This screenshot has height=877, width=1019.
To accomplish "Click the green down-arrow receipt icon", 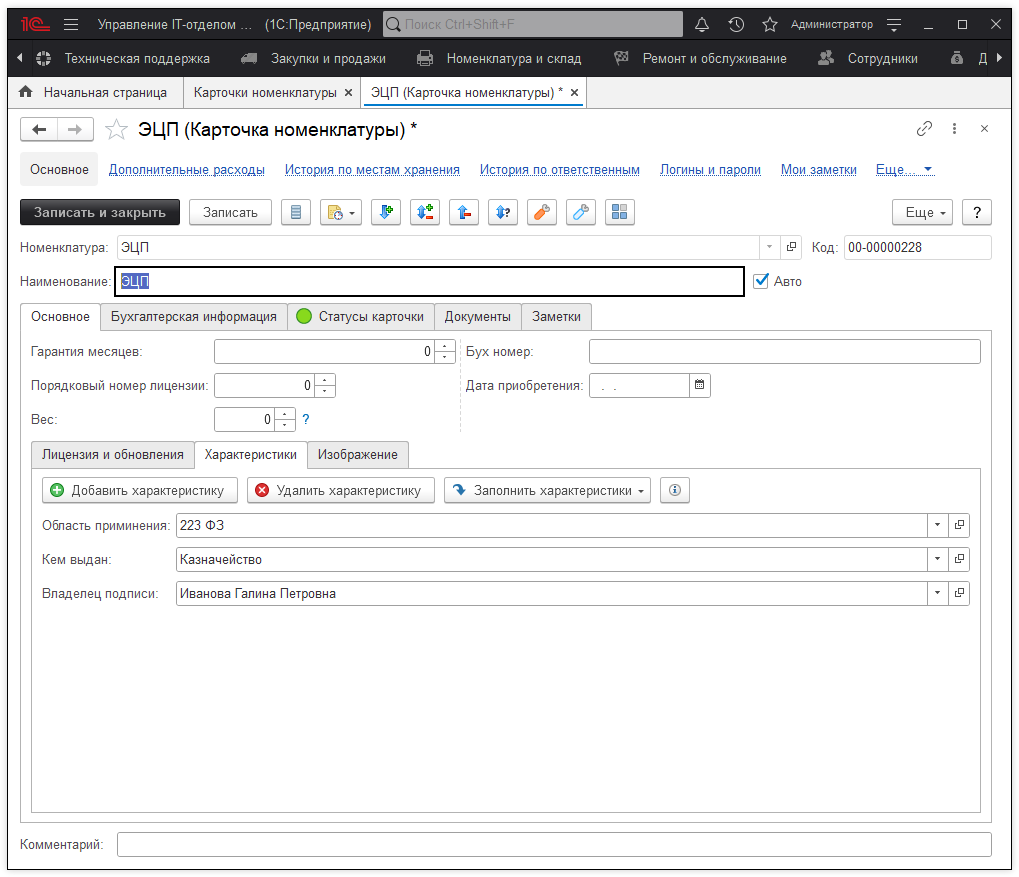I will 385,212.
